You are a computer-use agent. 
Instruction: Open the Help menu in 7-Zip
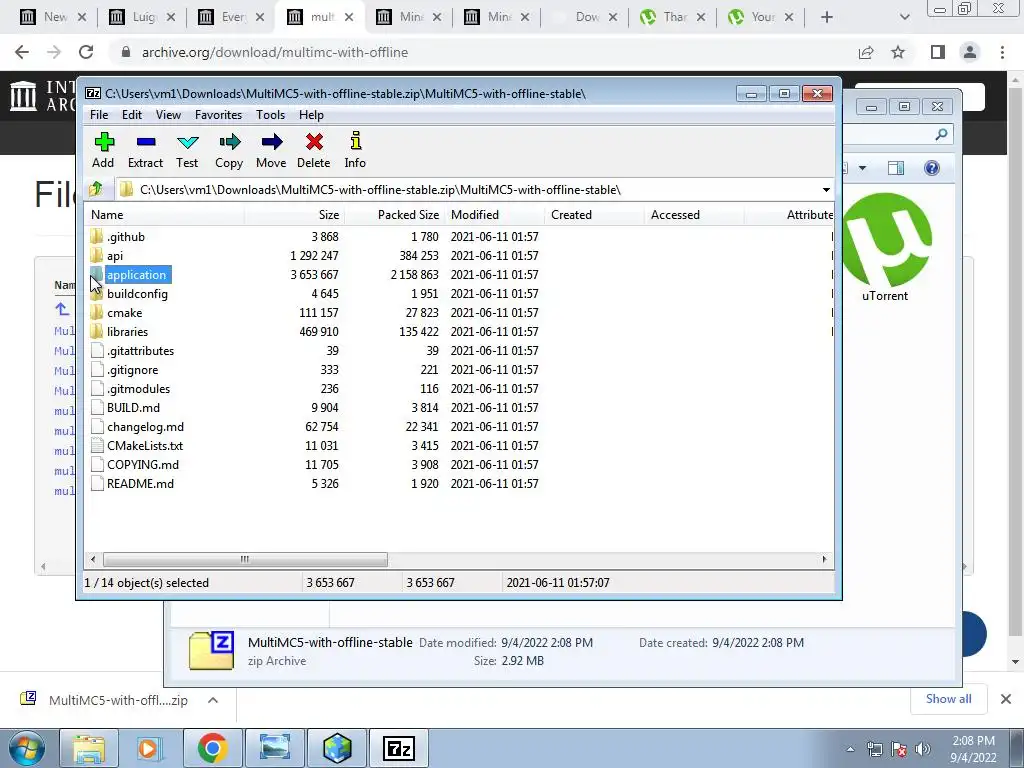312,115
